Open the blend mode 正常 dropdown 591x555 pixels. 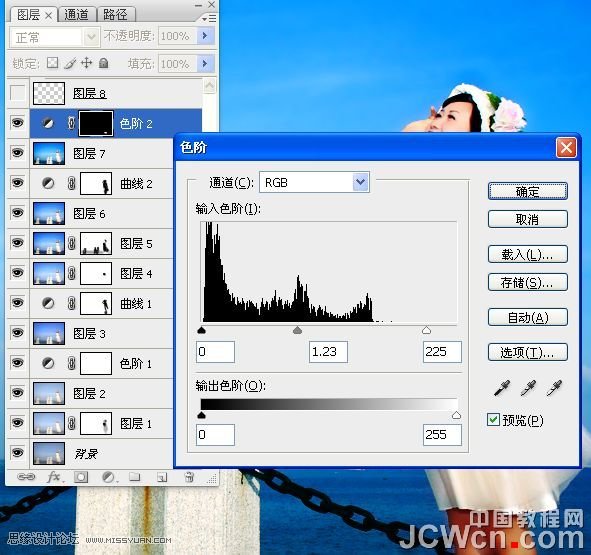click(x=91, y=37)
